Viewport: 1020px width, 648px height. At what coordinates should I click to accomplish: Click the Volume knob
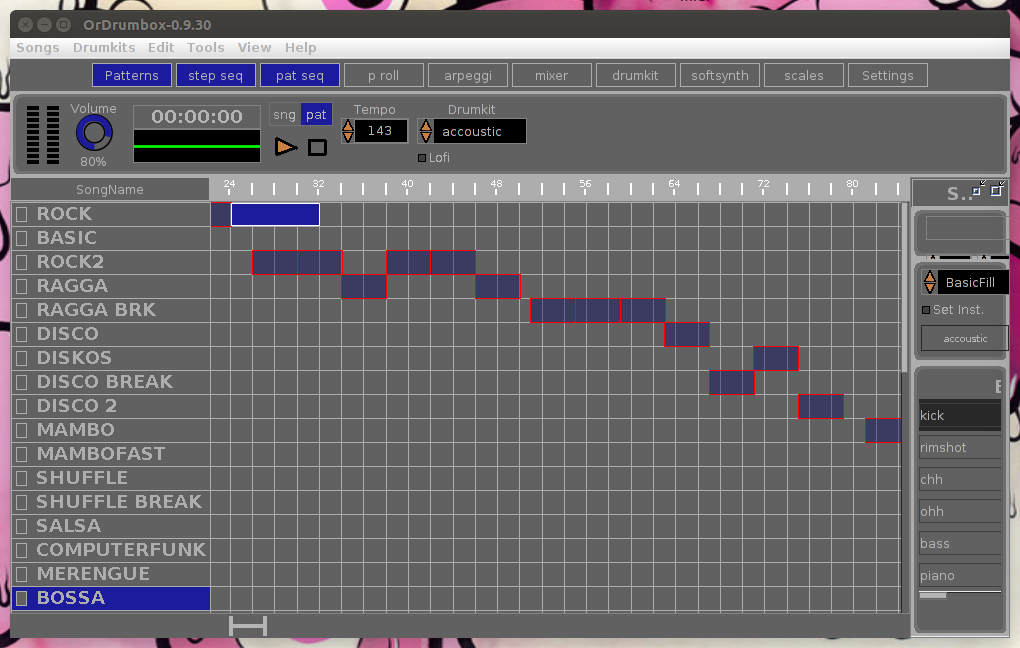click(x=94, y=133)
